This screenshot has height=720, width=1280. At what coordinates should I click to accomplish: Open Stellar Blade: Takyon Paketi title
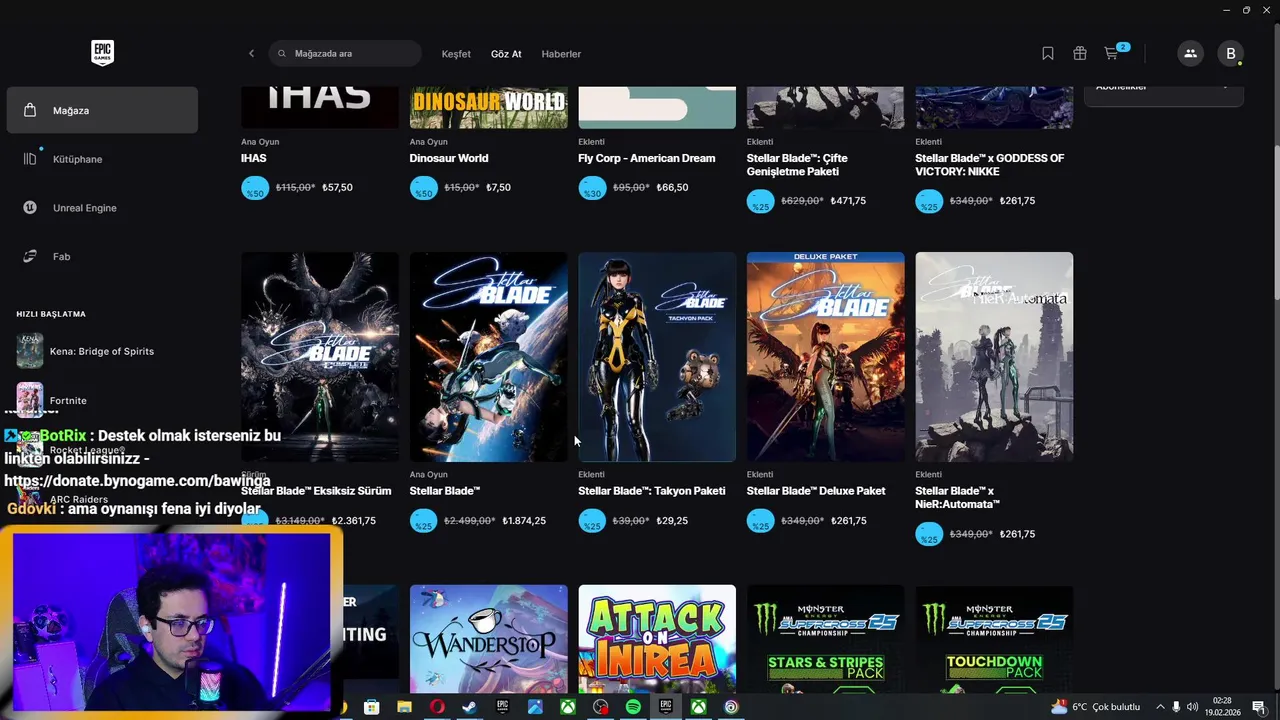pyautogui.click(x=652, y=491)
